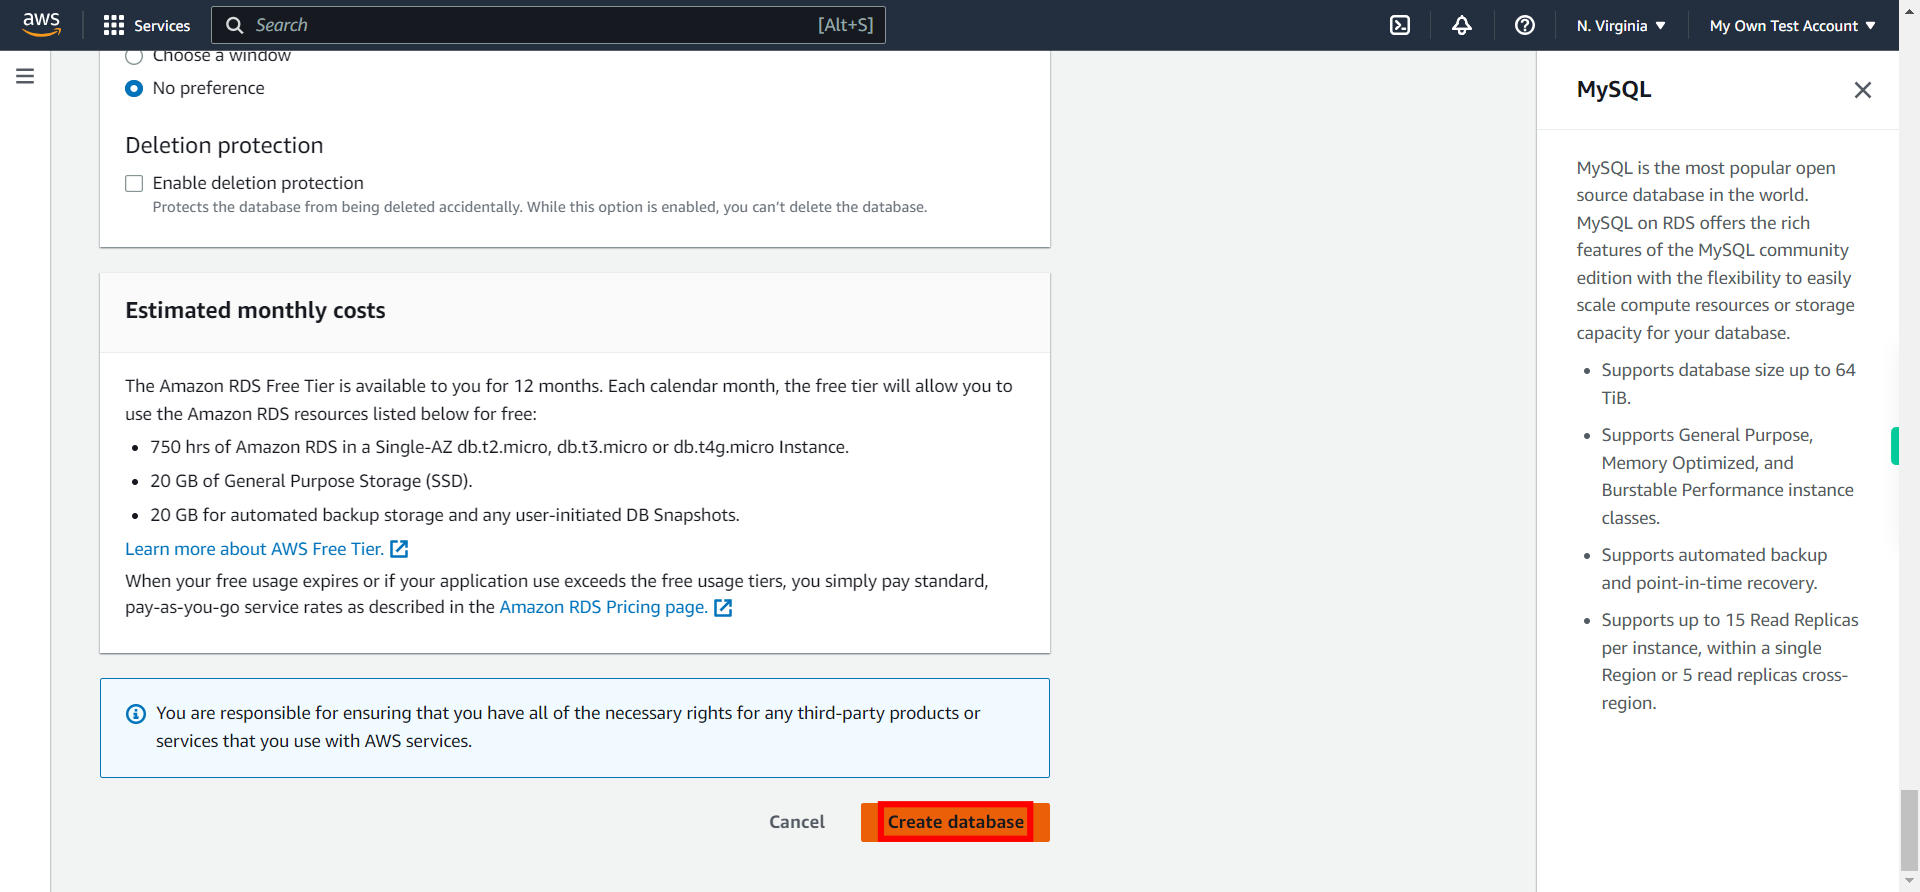Click the page vertical scrollbar thumb
Image resolution: width=1920 pixels, height=892 pixels.
click(1910, 830)
